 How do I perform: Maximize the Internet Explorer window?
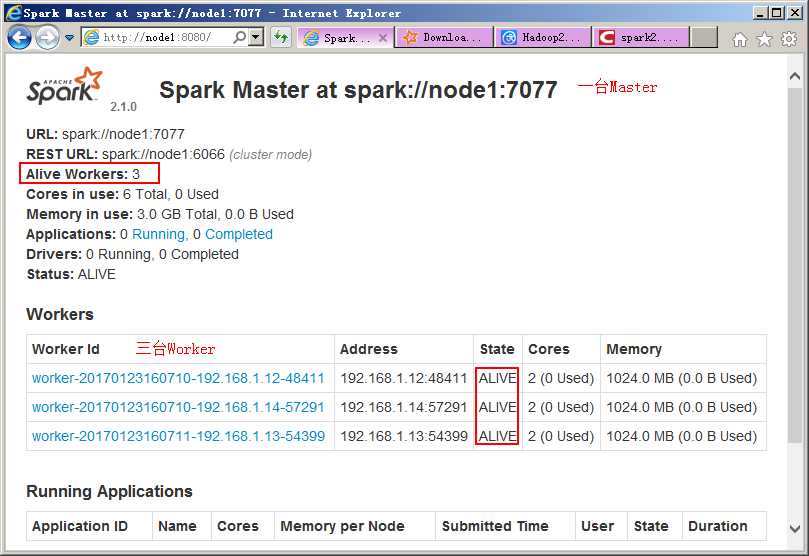pyautogui.click(x=775, y=13)
